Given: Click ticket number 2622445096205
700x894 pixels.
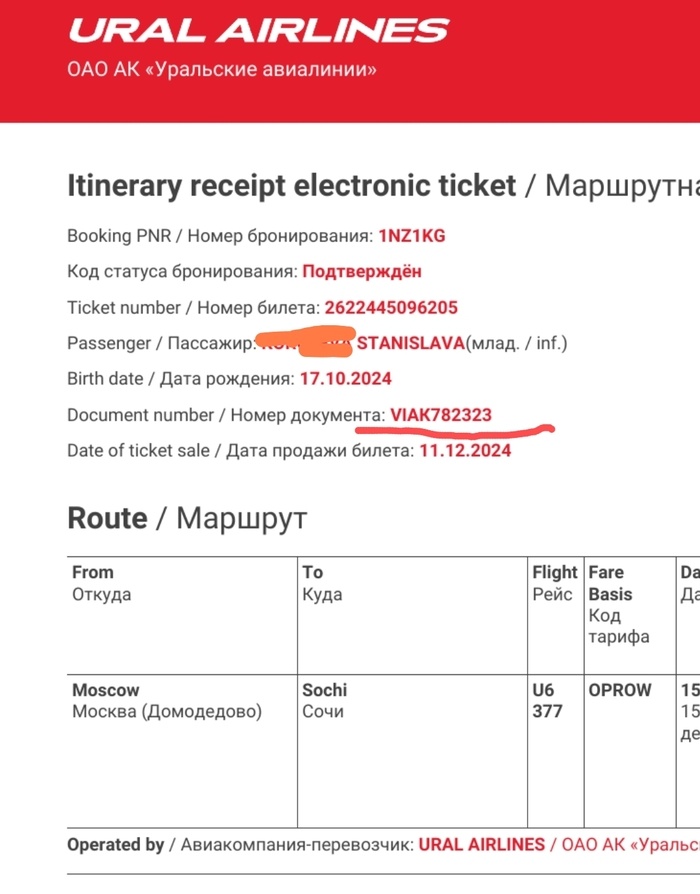Looking at the screenshot, I should [391, 307].
